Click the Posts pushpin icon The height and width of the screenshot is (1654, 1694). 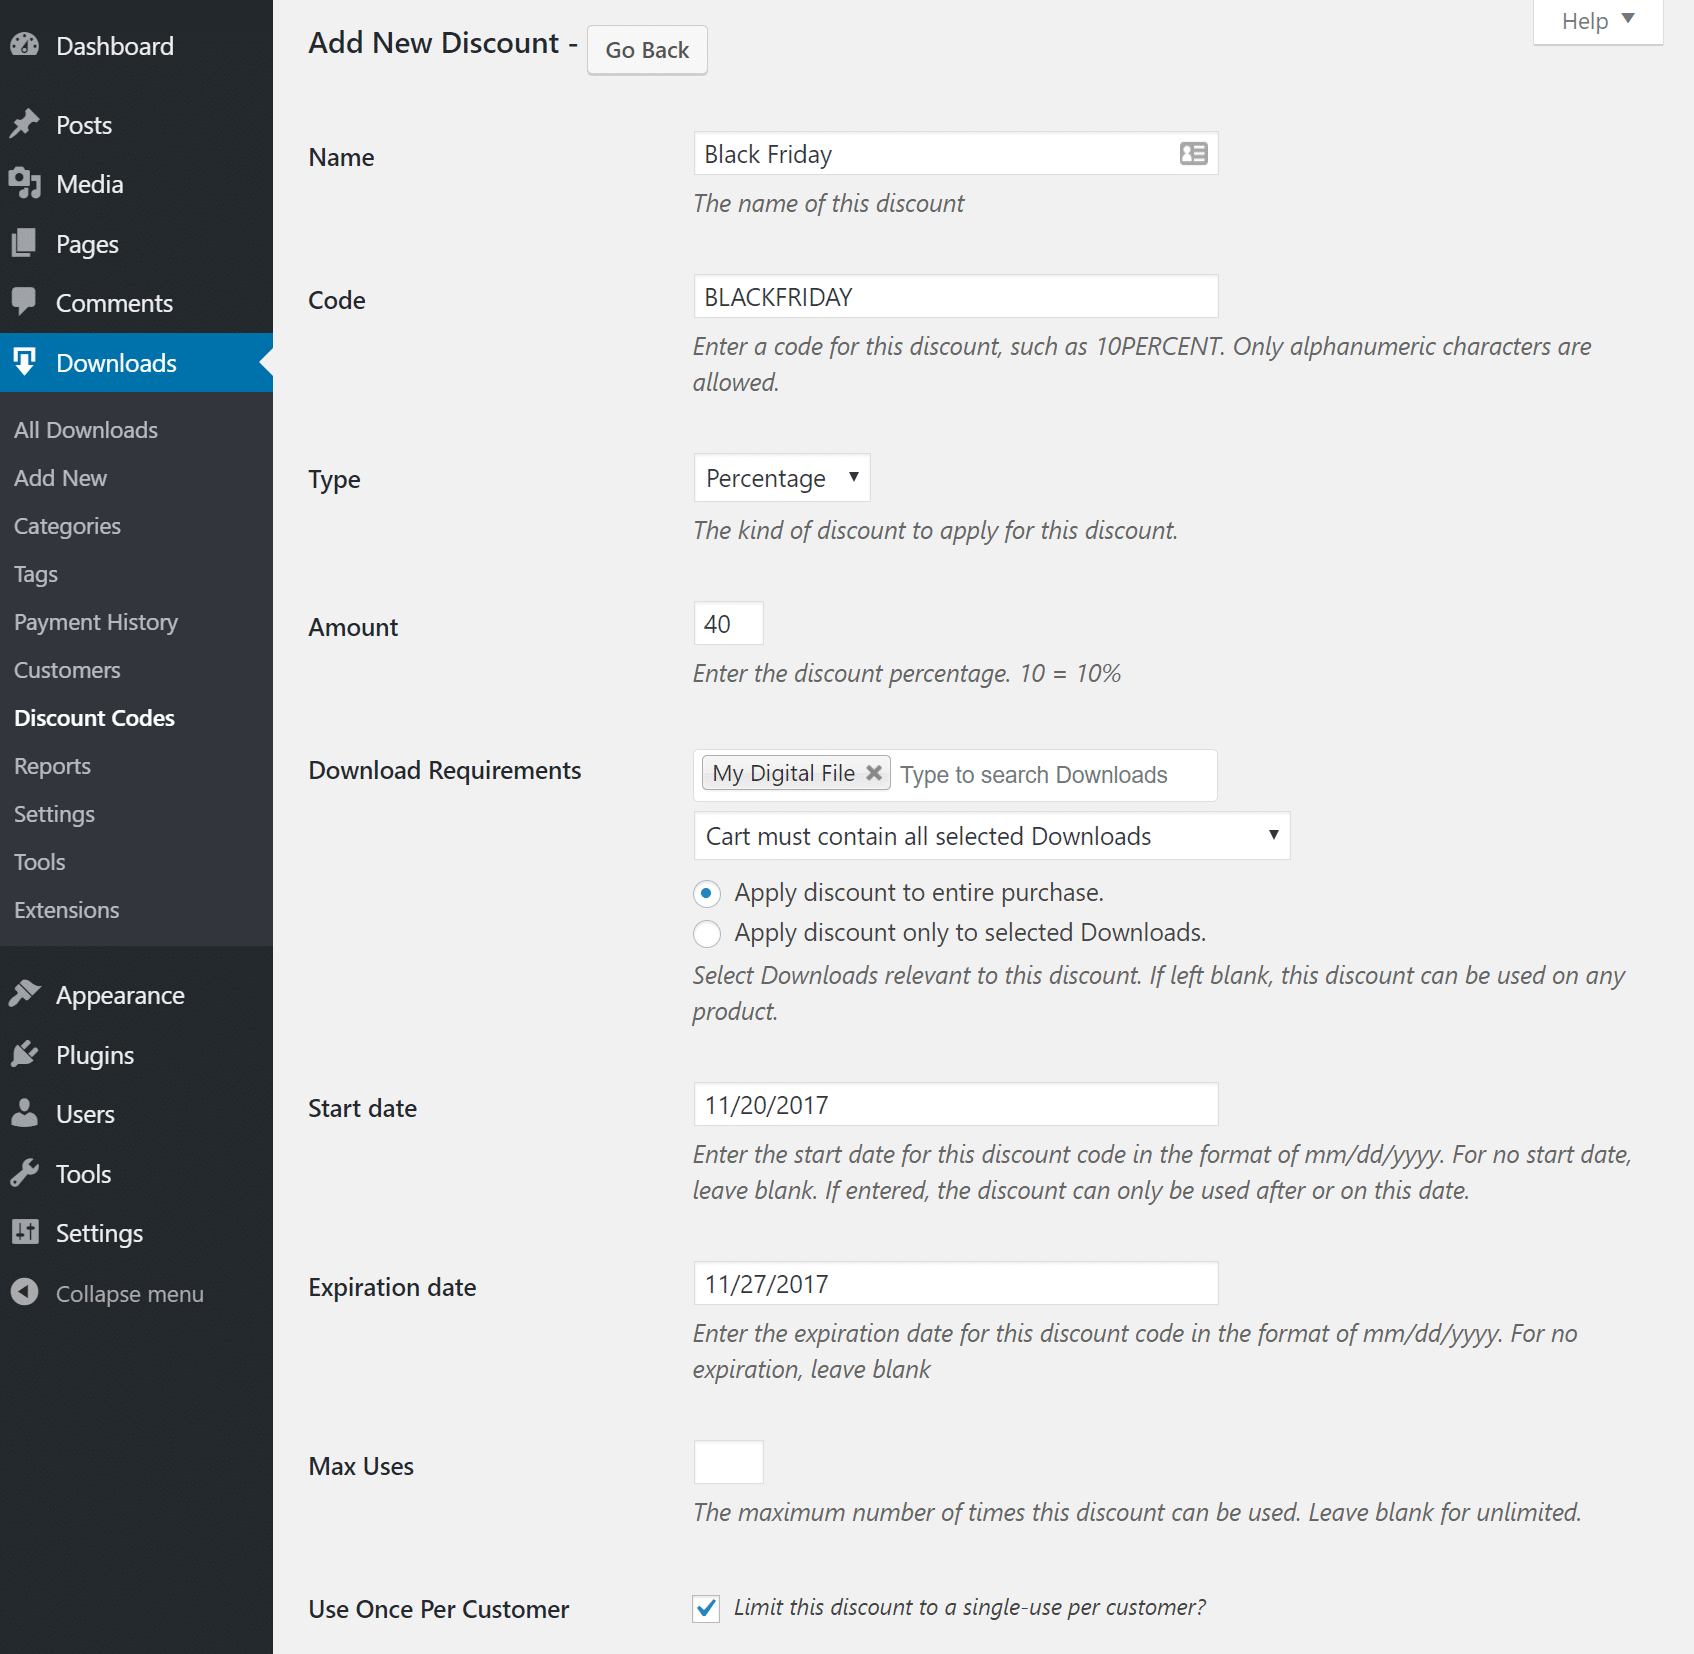coord(25,124)
